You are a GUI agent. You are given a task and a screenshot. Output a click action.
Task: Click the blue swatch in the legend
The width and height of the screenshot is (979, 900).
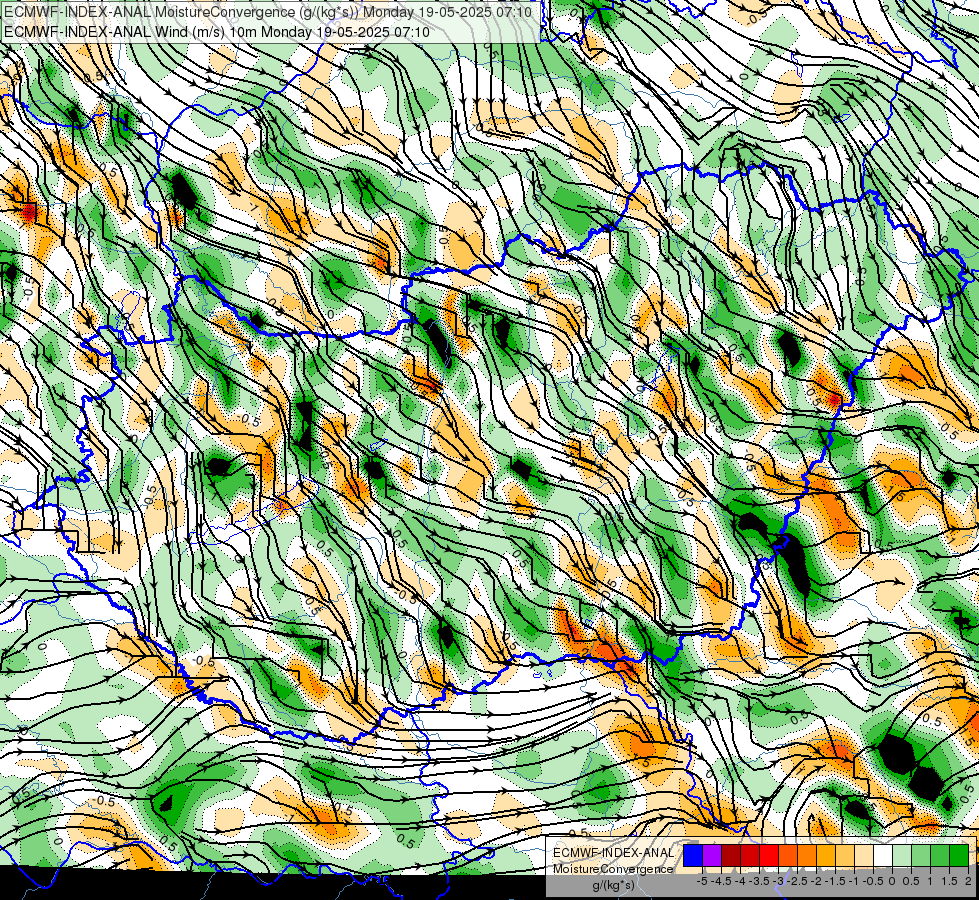click(x=693, y=855)
